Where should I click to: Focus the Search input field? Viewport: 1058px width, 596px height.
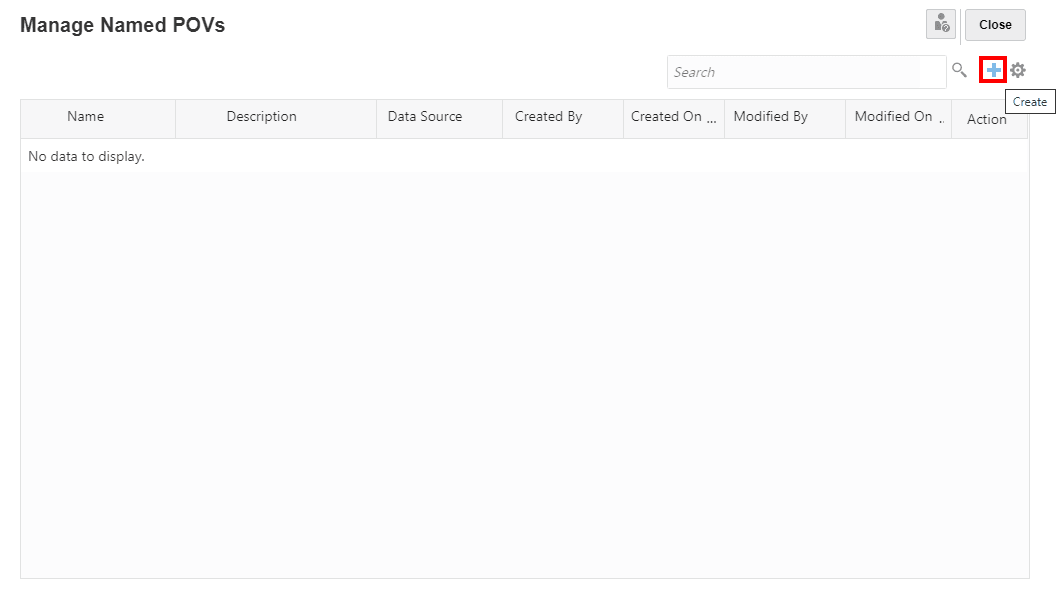point(806,72)
